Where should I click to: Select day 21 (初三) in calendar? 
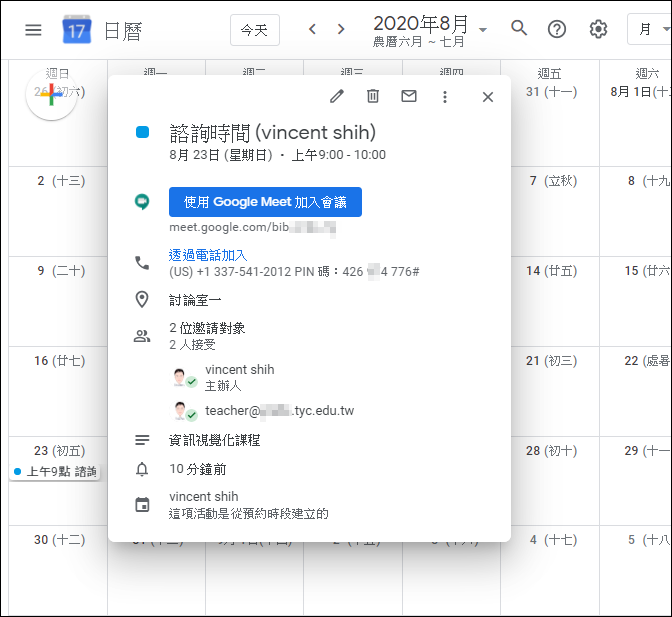[552, 361]
